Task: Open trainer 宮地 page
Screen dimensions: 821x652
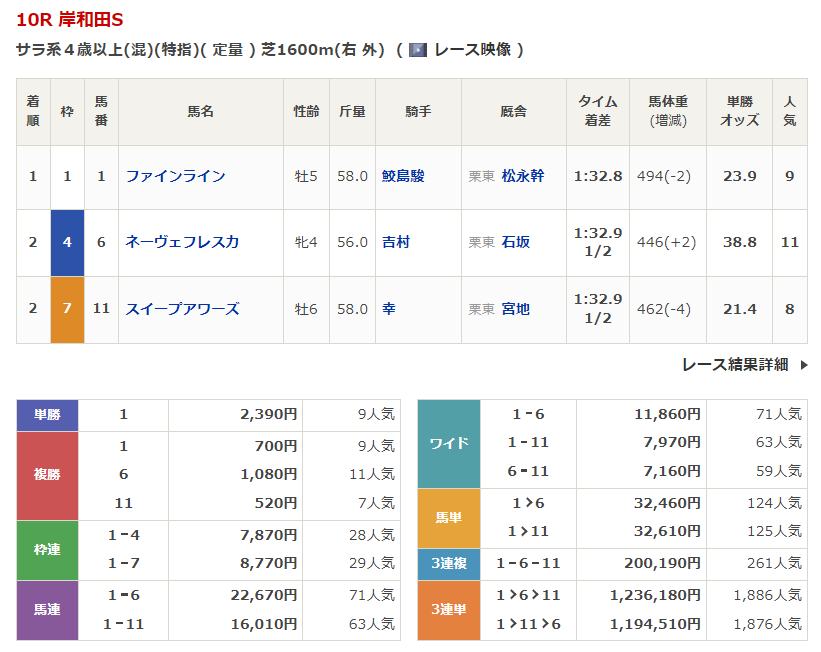Action: click(516, 309)
